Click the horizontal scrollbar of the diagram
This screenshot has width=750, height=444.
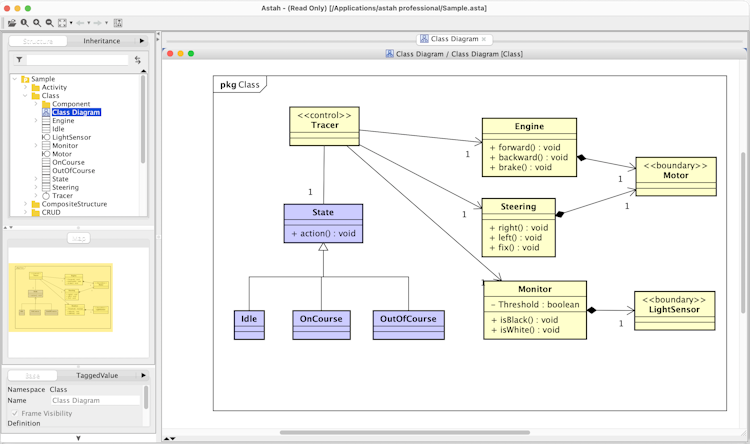pyautogui.click(x=405, y=433)
